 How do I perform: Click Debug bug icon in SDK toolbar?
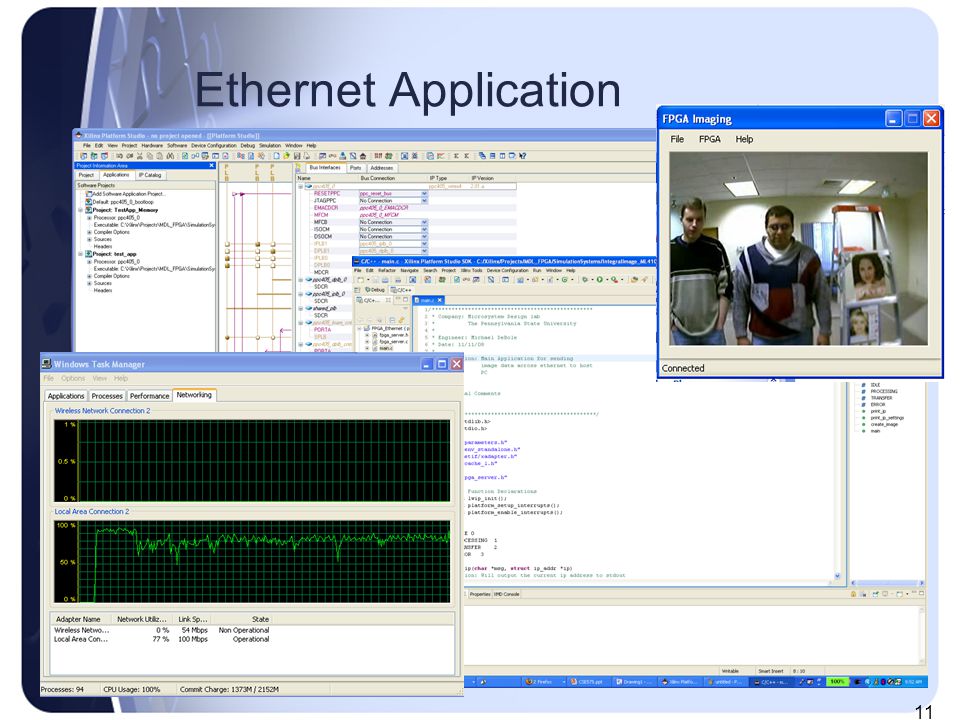click(x=585, y=280)
